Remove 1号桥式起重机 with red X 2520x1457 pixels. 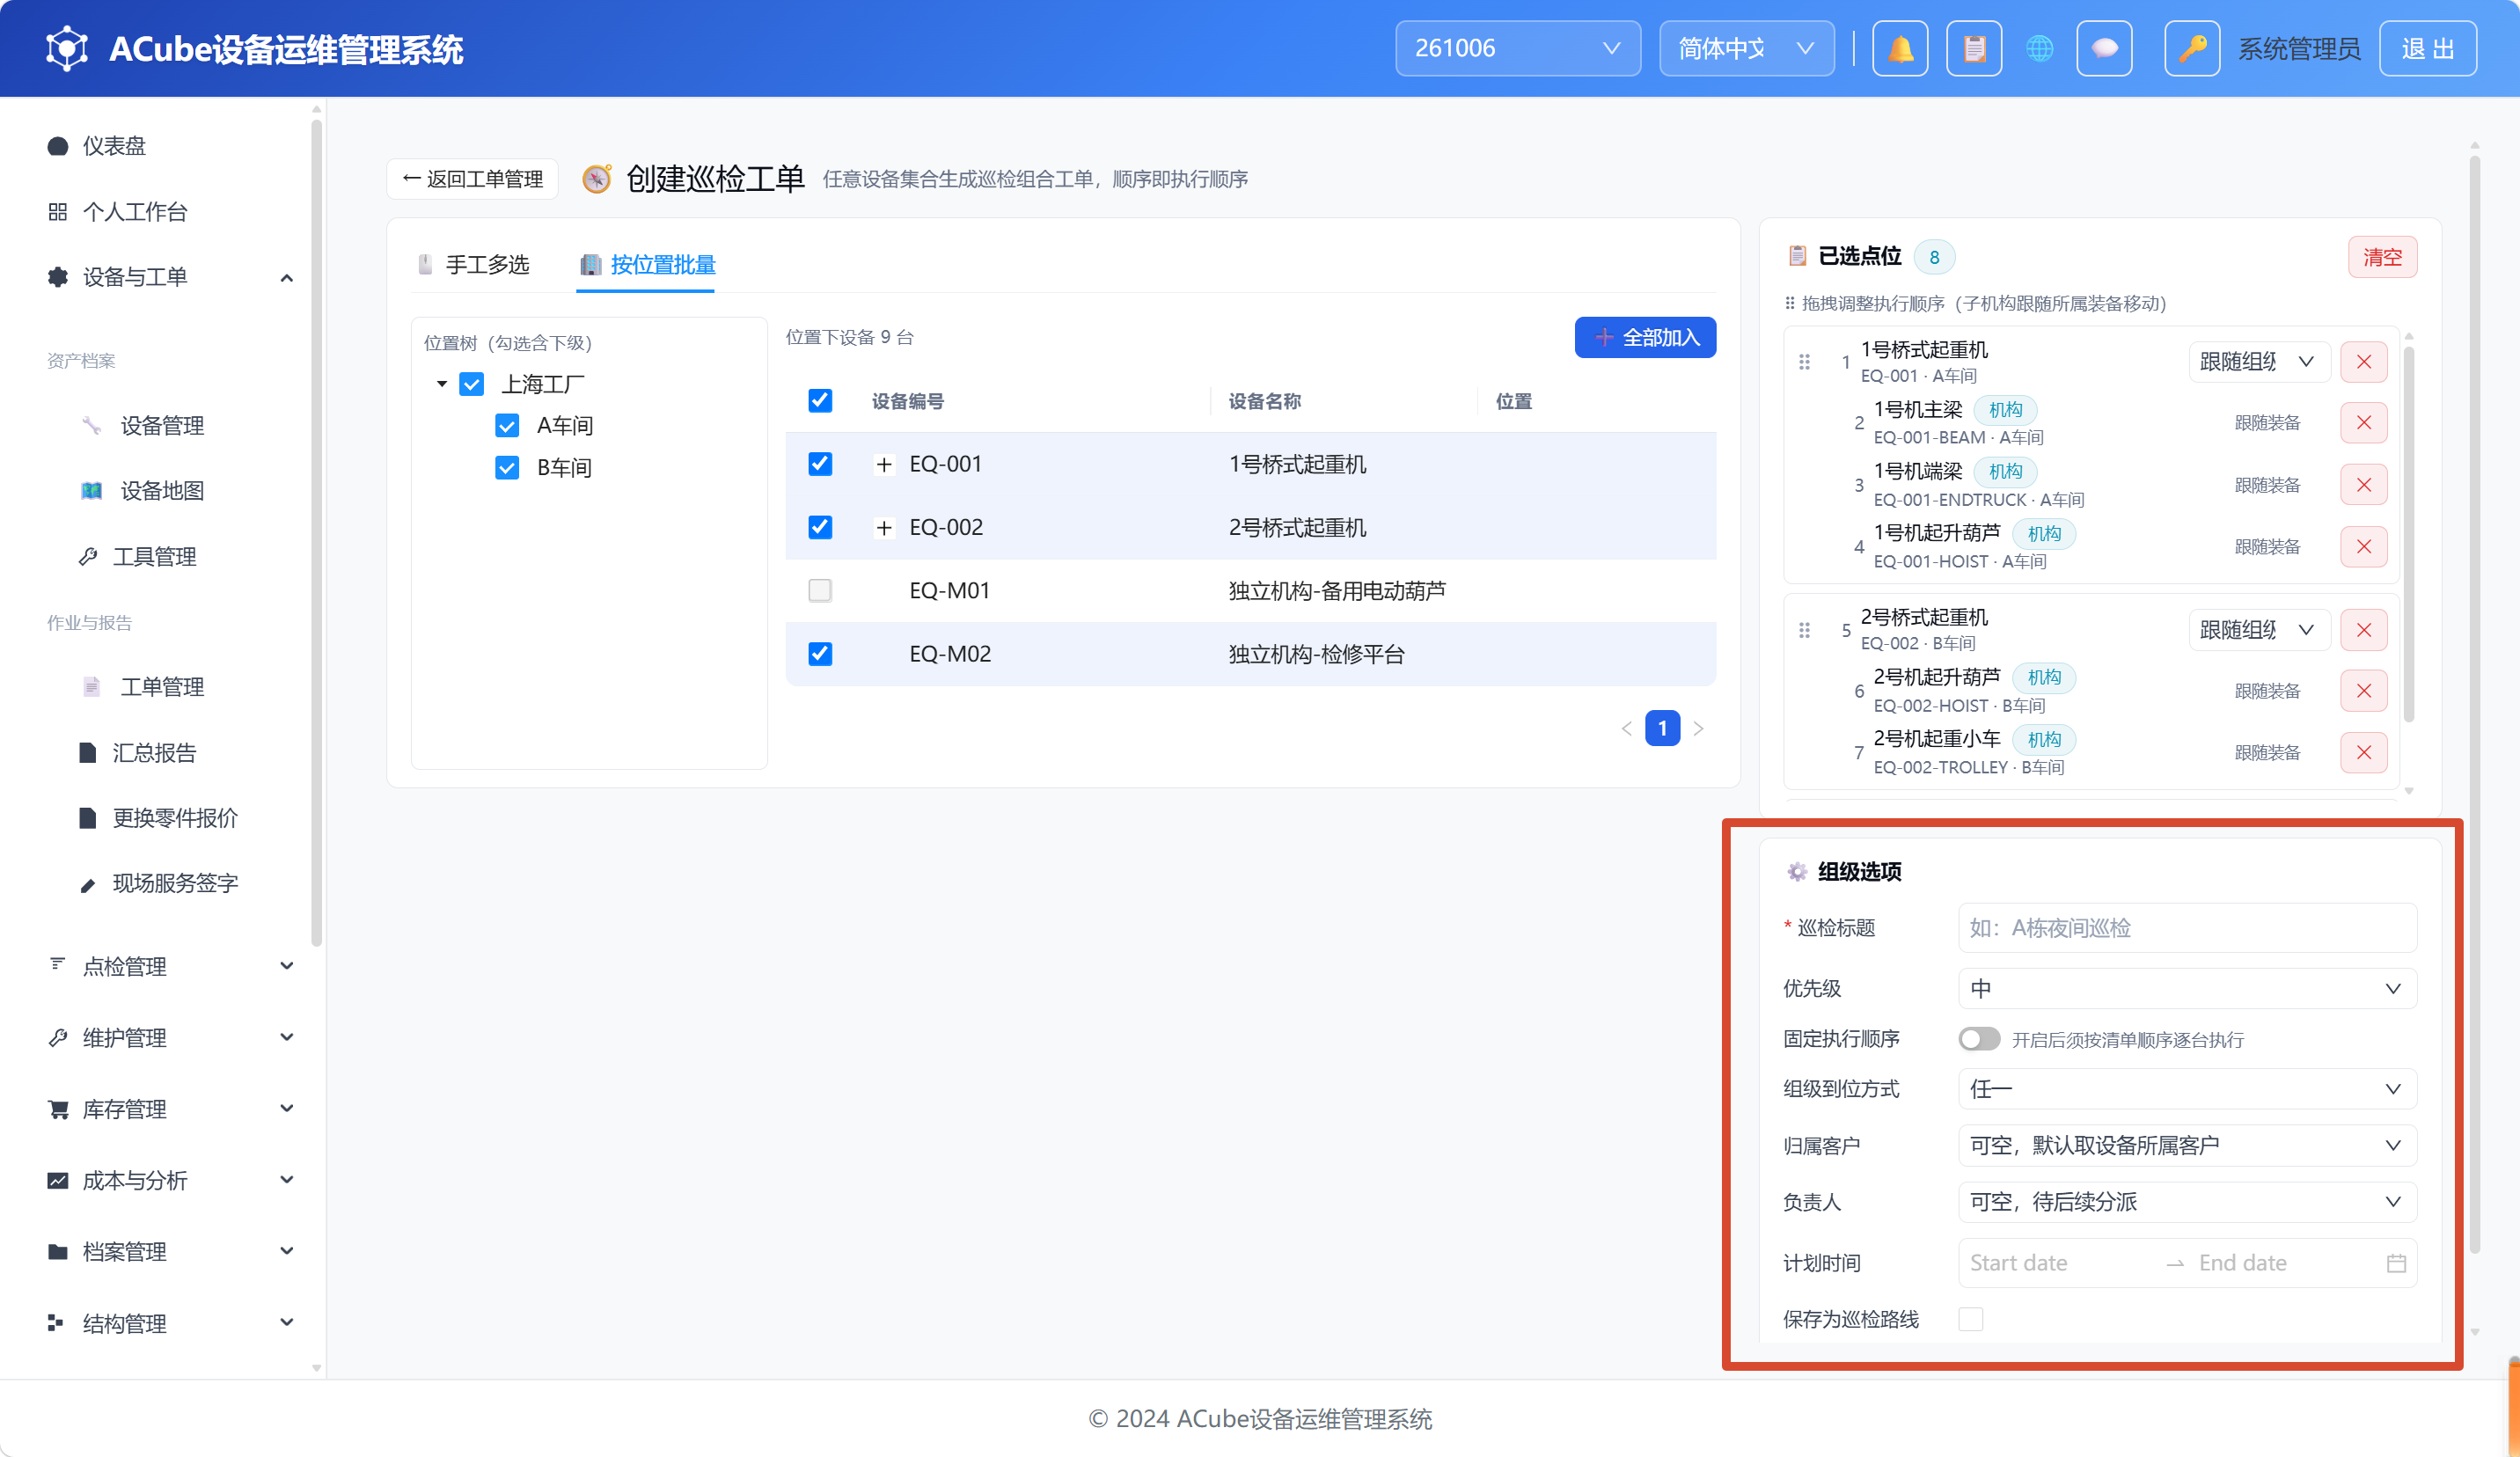point(2364,362)
